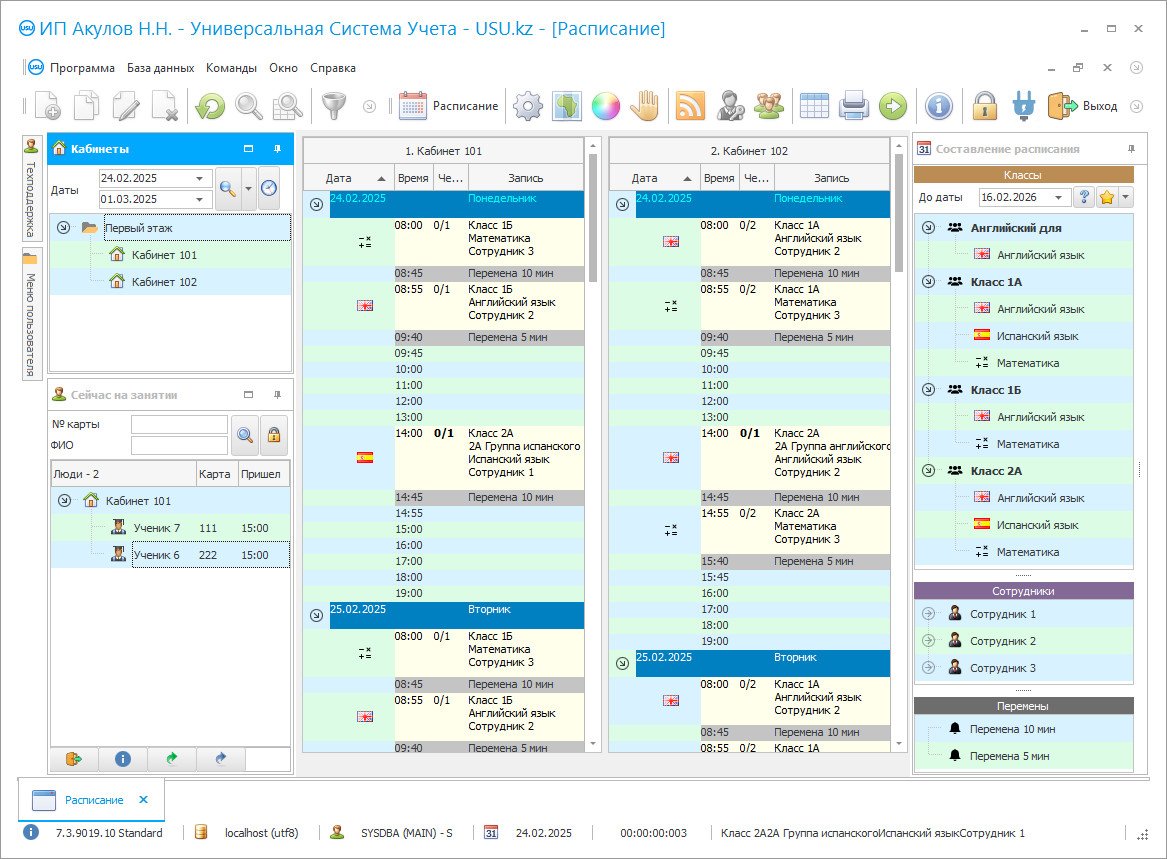This screenshot has height=859, width=1167.
Task: Click the clock icon beside date fields
Action: [269, 188]
